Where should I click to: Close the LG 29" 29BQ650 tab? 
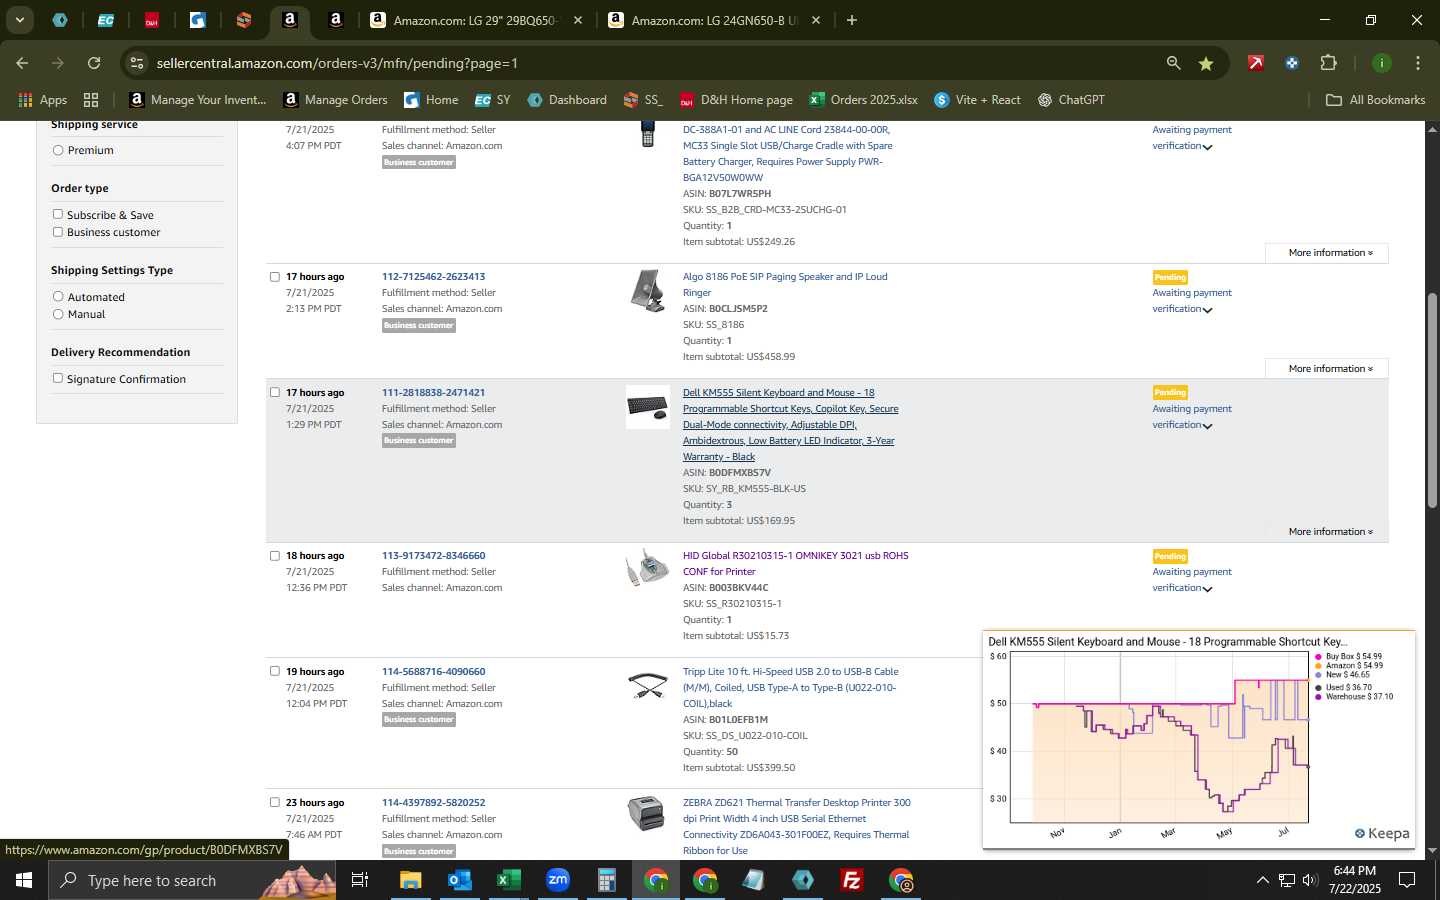[577, 20]
